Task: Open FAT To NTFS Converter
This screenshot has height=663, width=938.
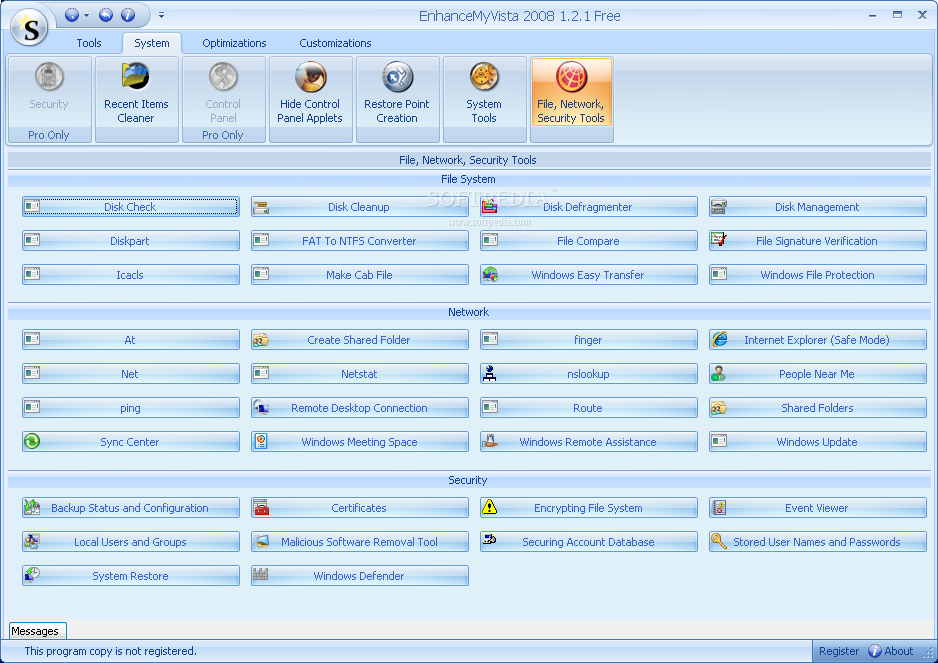Action: [360, 241]
